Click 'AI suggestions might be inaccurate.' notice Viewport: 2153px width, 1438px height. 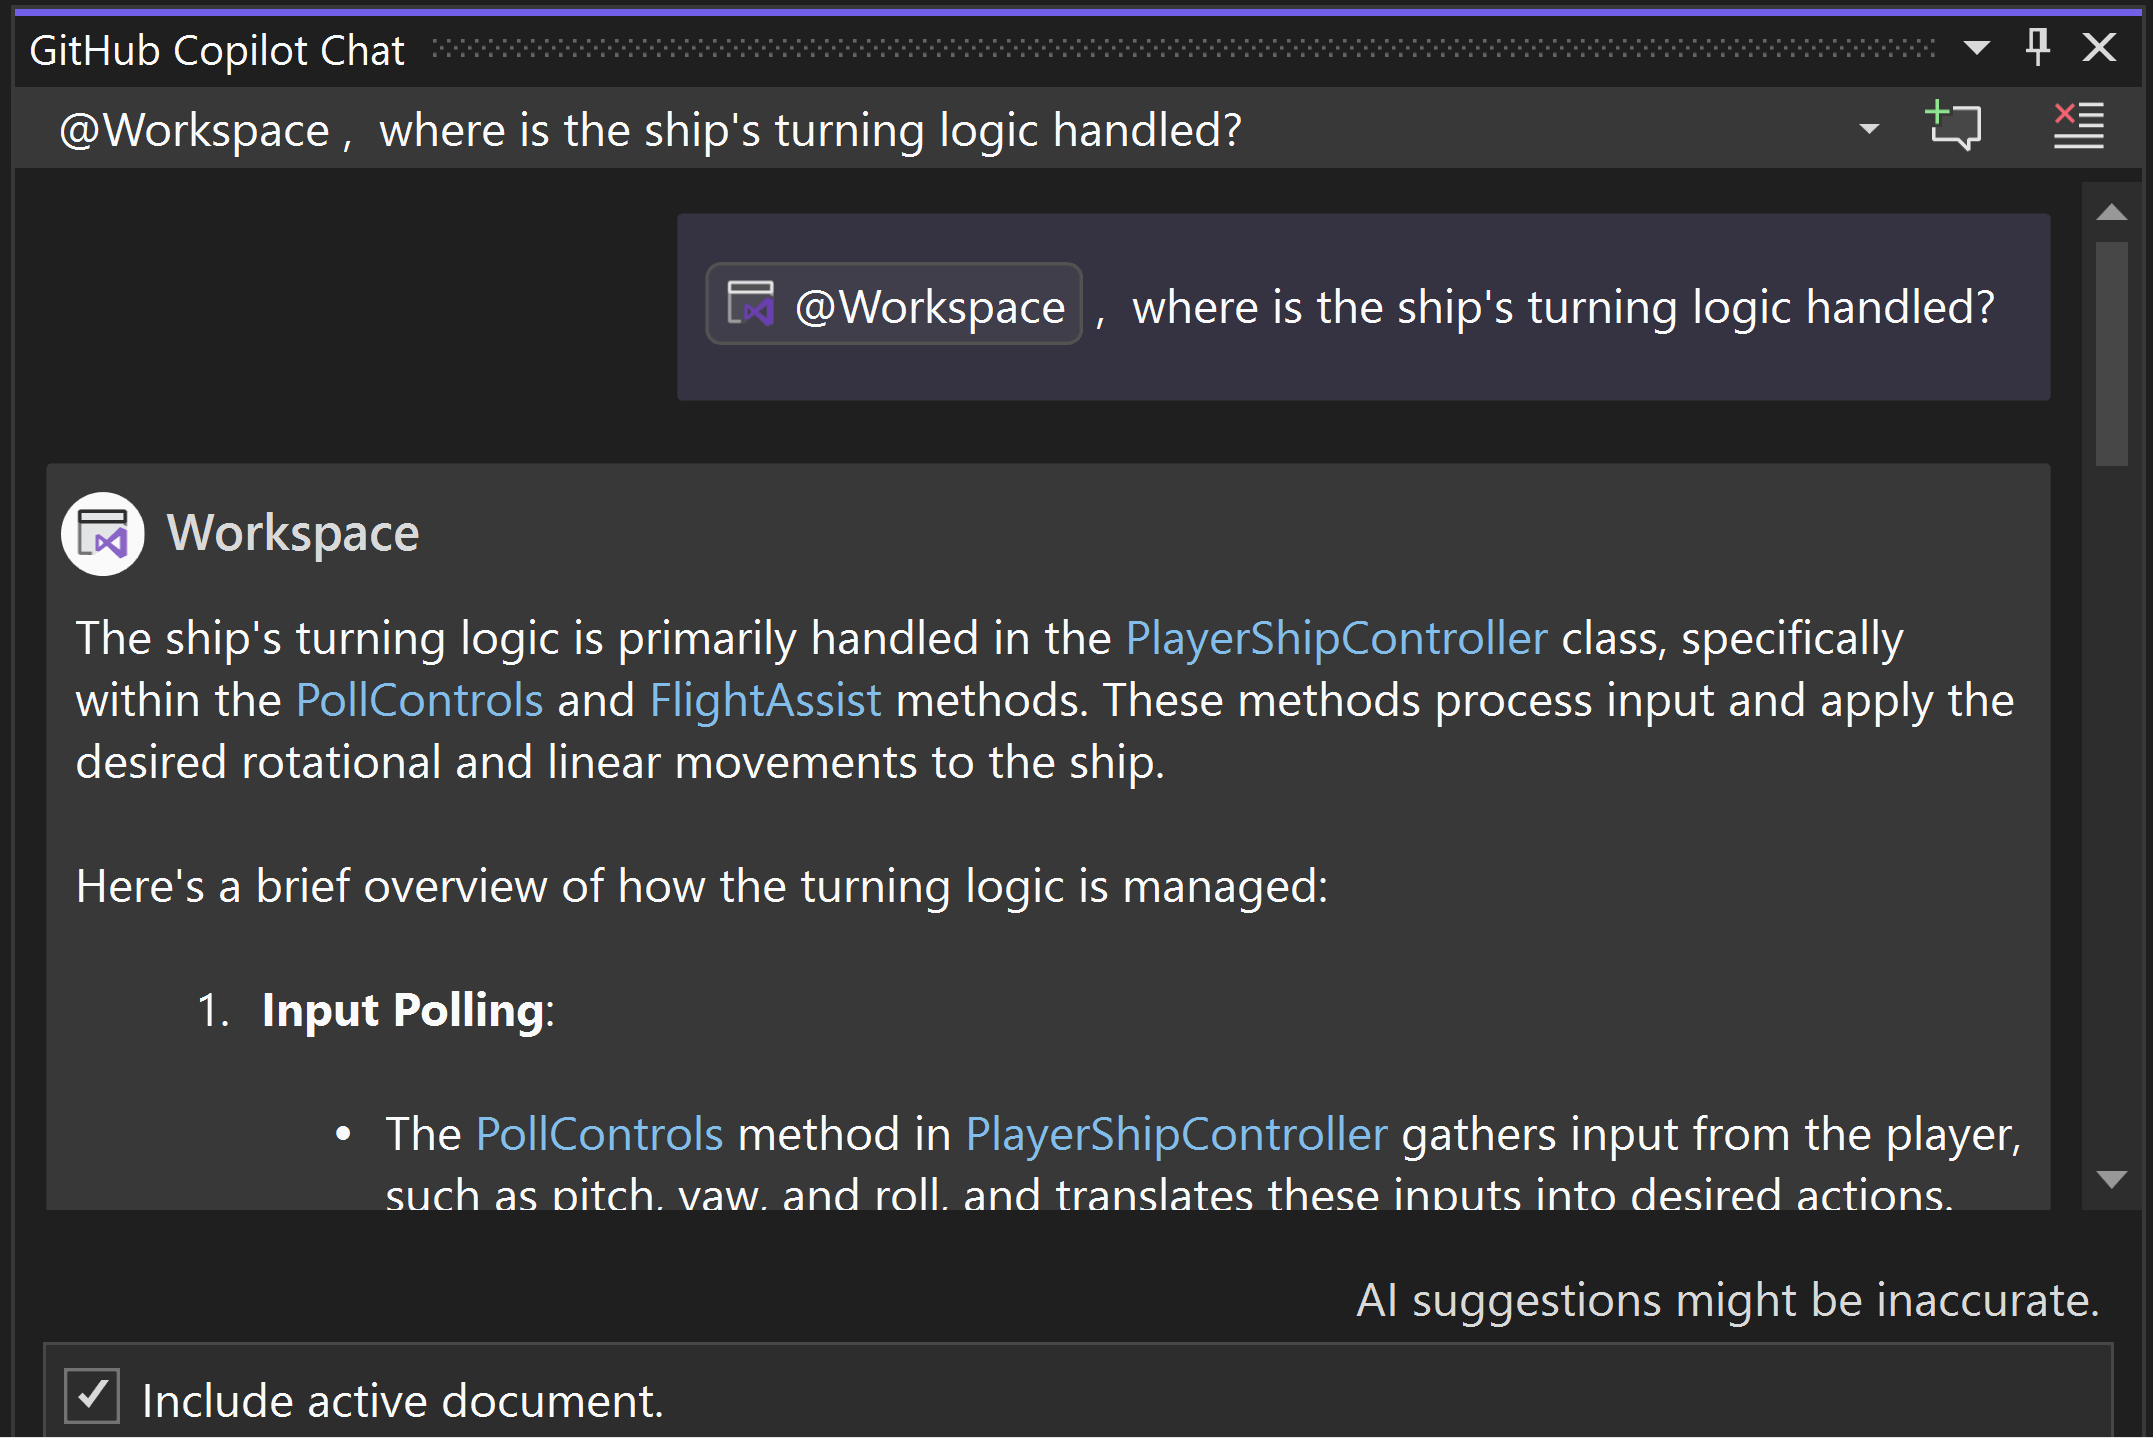pyautogui.click(x=1728, y=1300)
